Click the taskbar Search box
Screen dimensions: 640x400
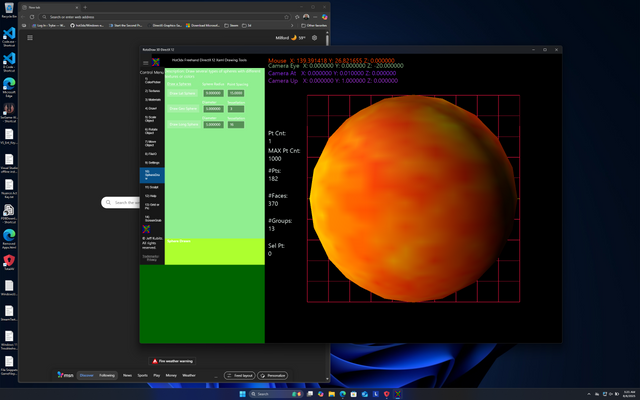(276, 394)
